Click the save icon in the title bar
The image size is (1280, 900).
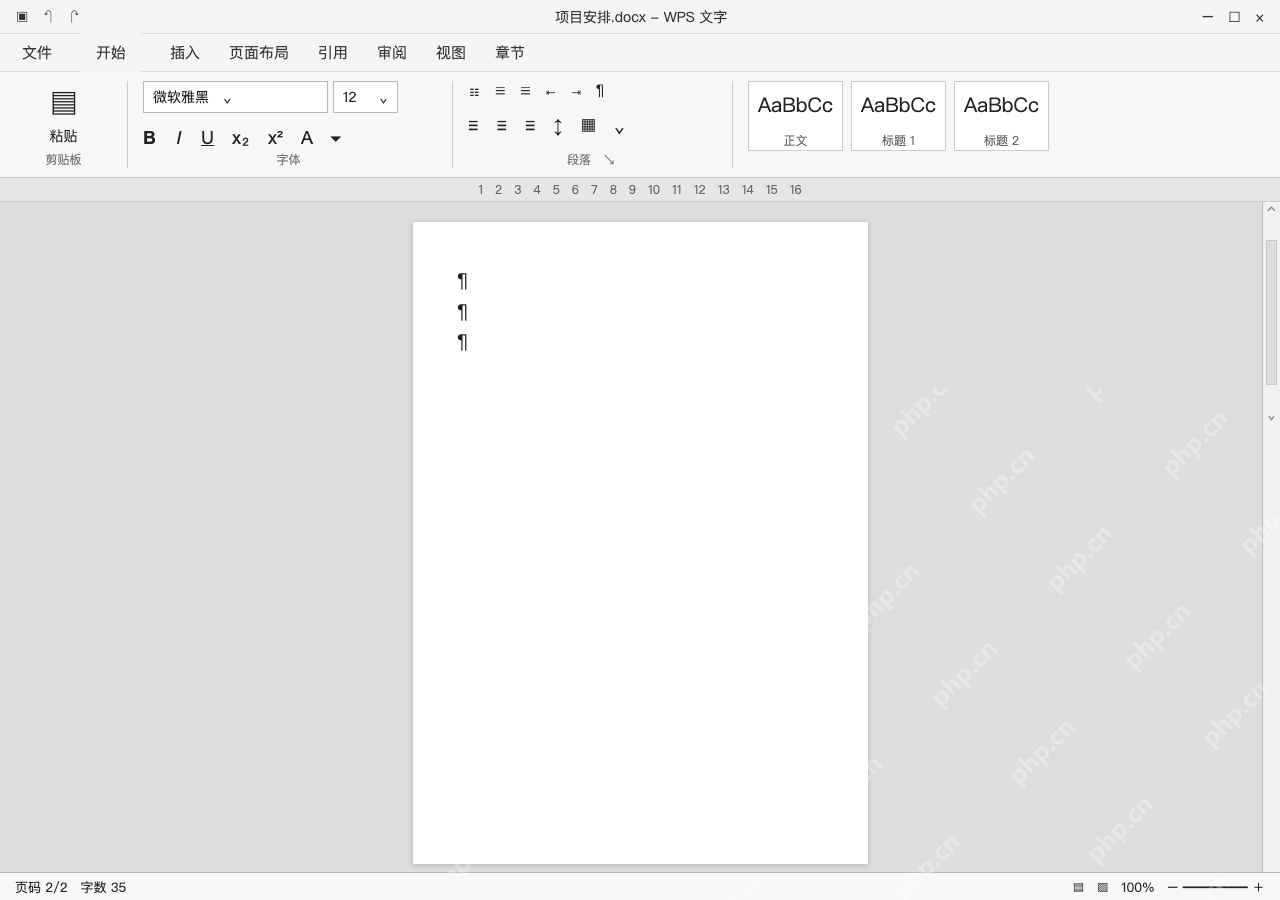(22, 17)
